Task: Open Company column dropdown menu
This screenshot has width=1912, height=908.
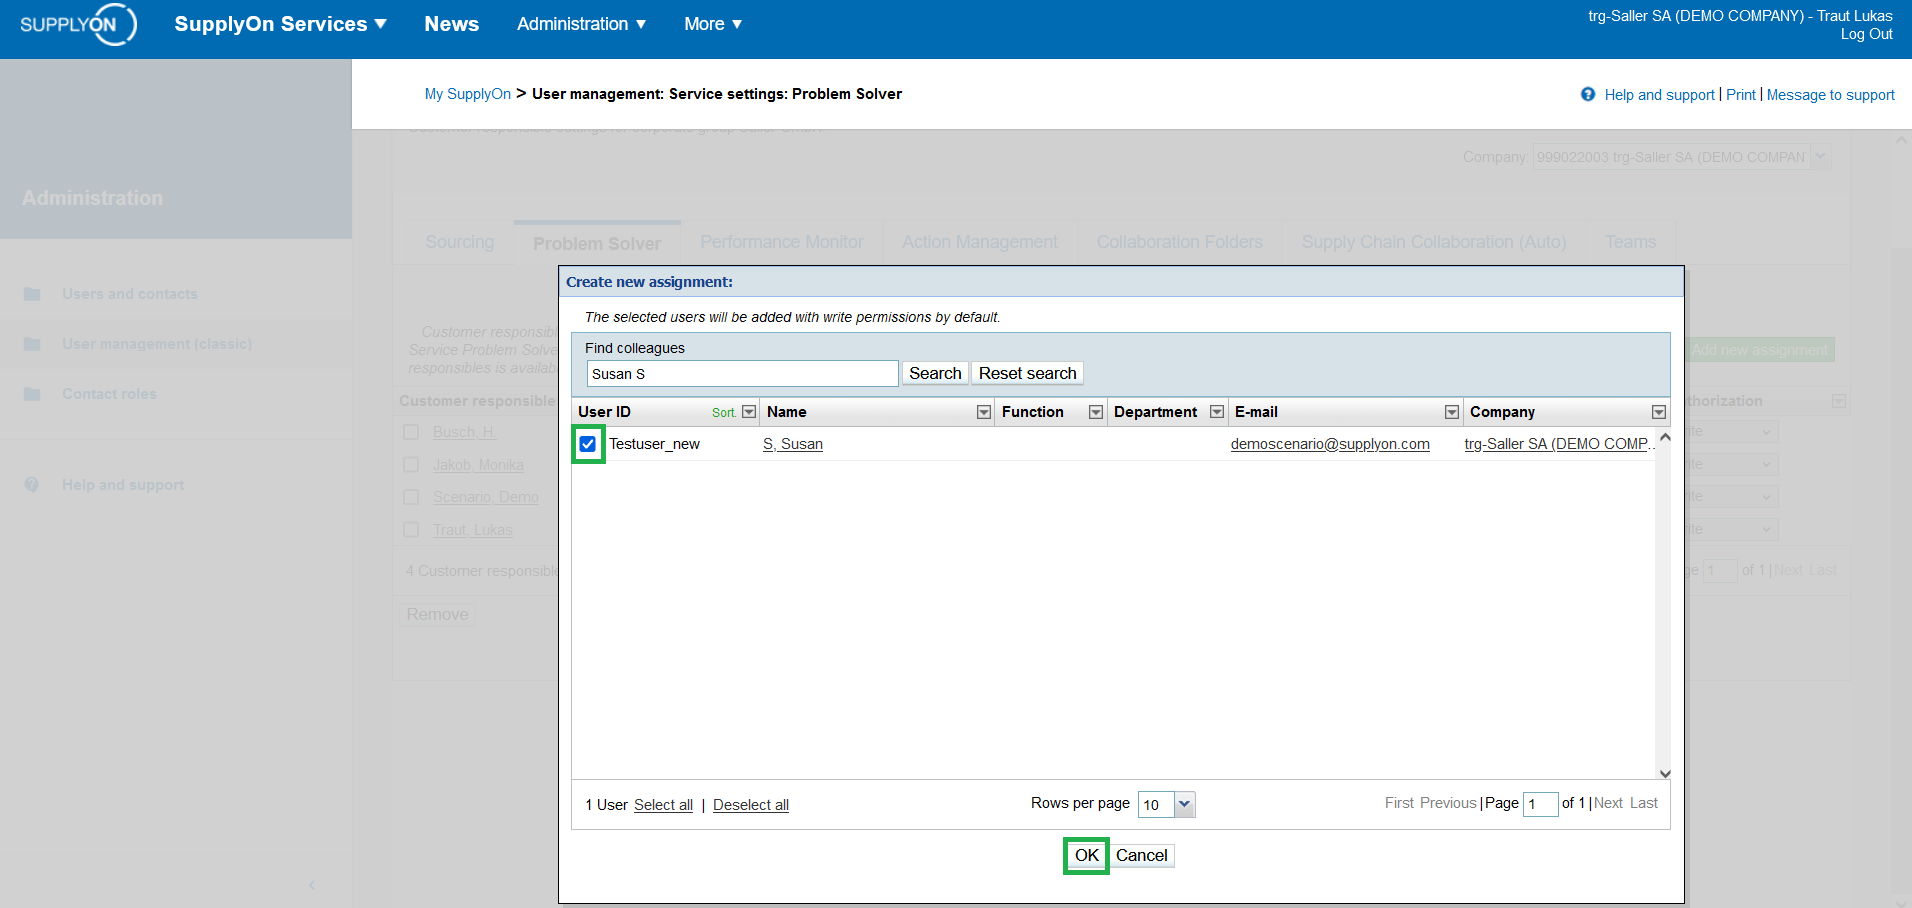Action: click(x=1659, y=412)
